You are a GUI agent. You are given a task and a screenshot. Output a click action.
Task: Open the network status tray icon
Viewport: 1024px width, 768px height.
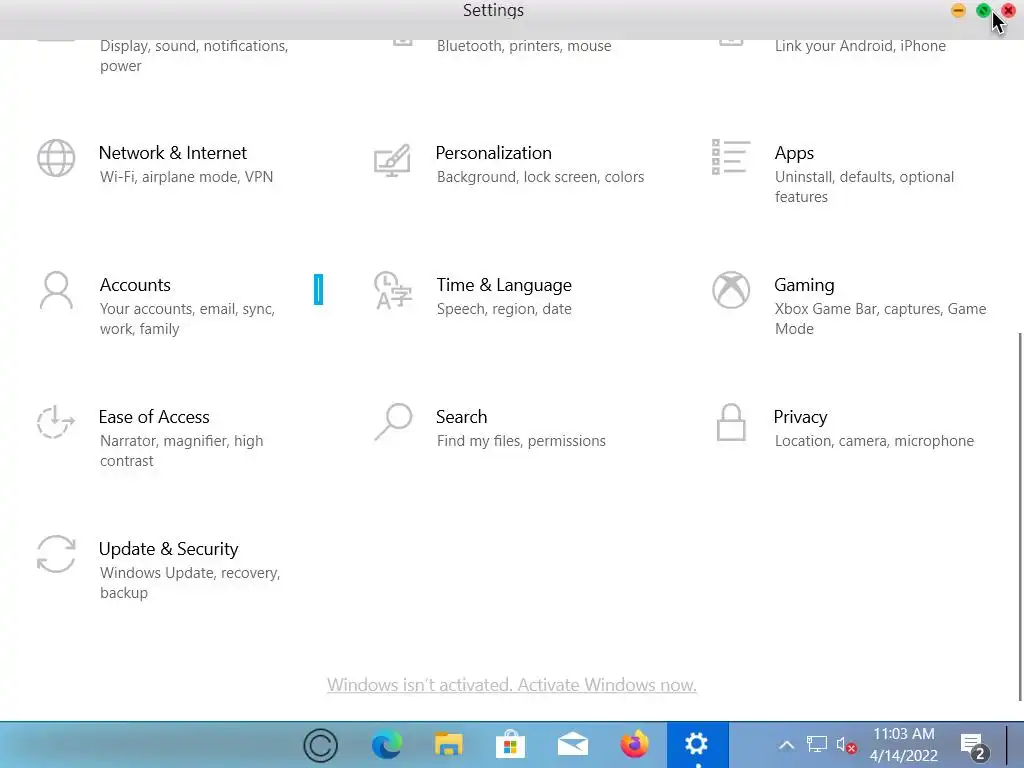pyautogui.click(x=816, y=744)
